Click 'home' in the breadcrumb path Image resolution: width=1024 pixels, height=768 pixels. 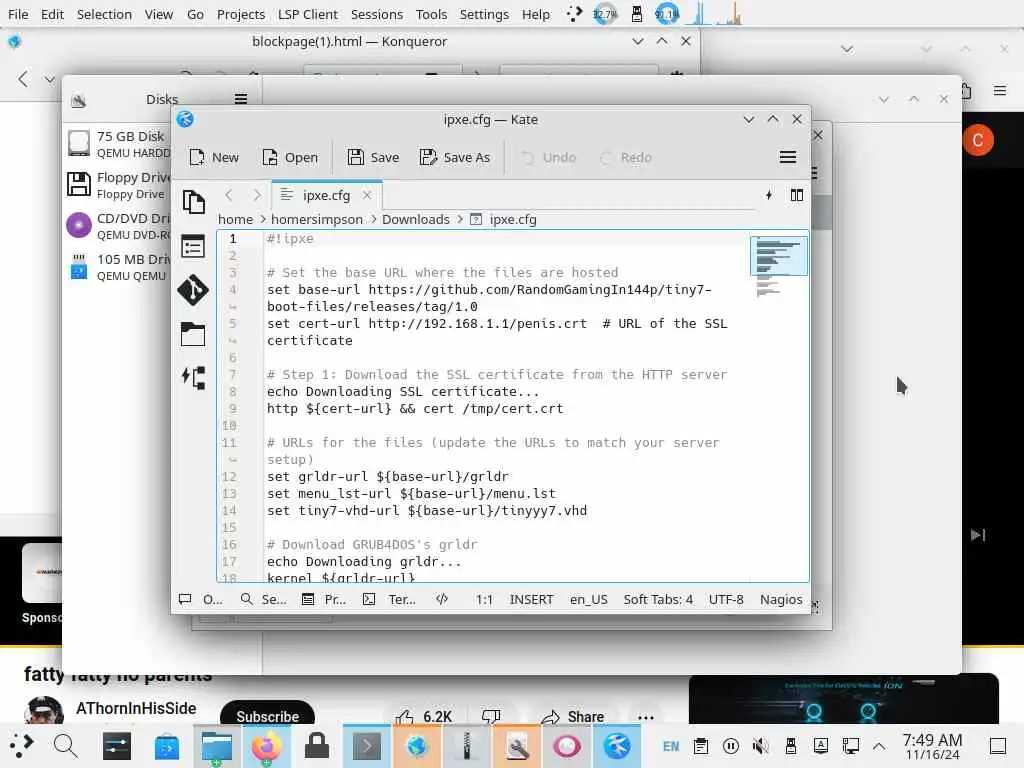click(235, 219)
